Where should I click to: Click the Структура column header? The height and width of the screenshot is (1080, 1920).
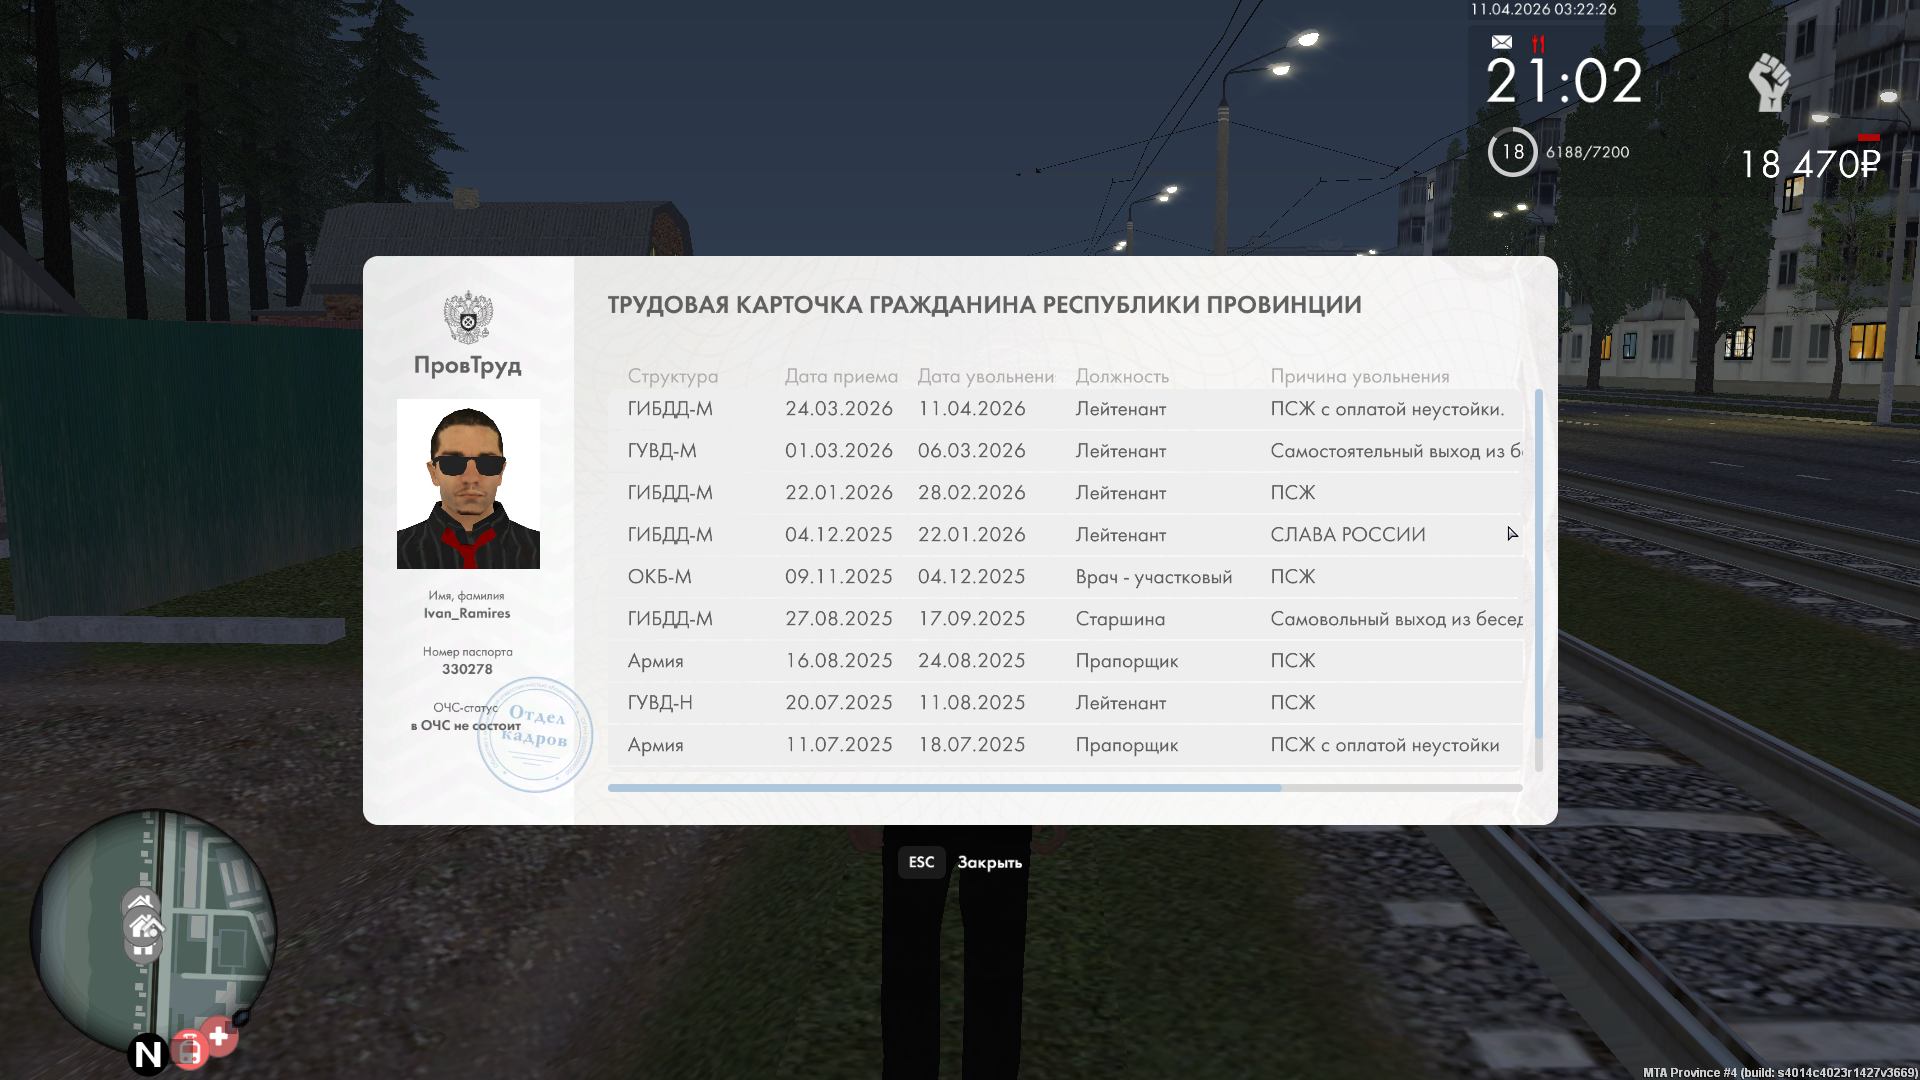(672, 376)
